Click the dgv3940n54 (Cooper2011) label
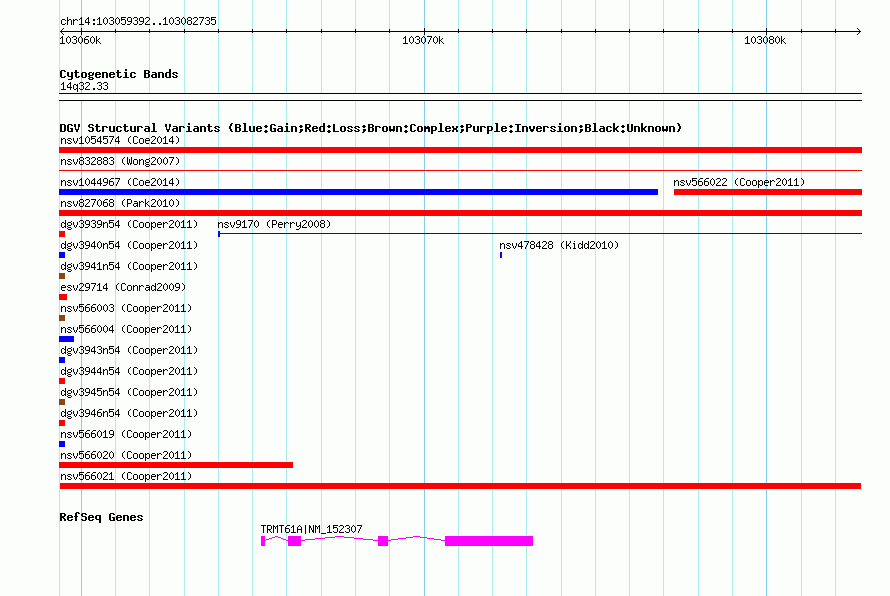This screenshot has width=890, height=596. tap(129, 245)
